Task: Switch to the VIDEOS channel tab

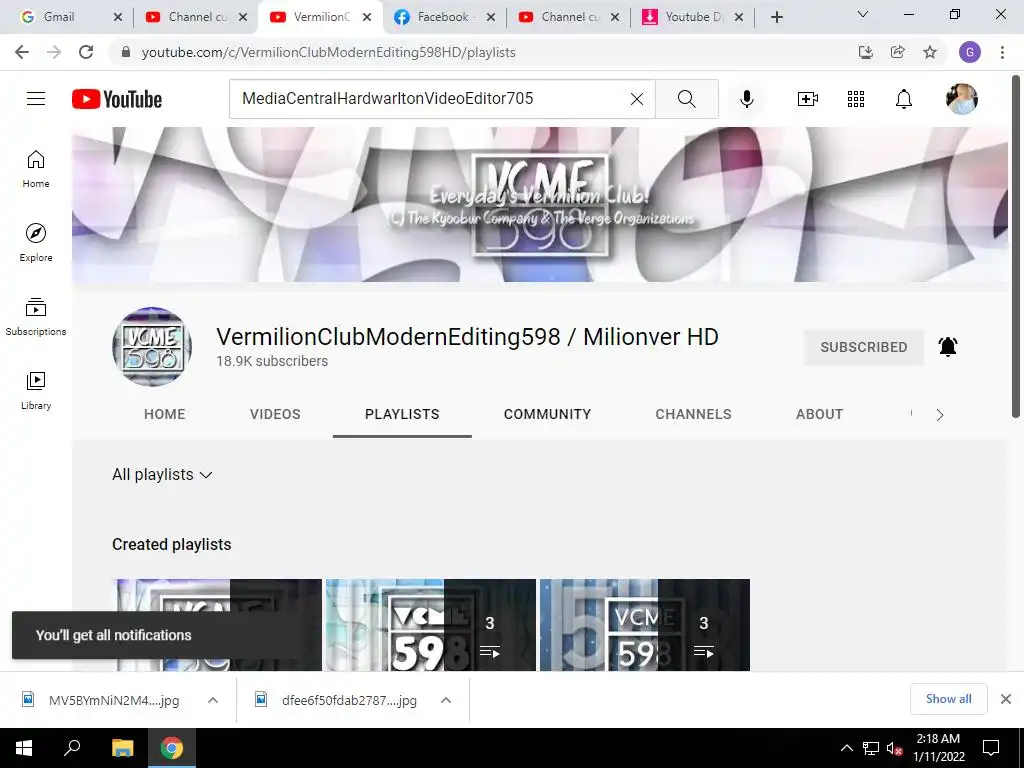Action: click(275, 414)
